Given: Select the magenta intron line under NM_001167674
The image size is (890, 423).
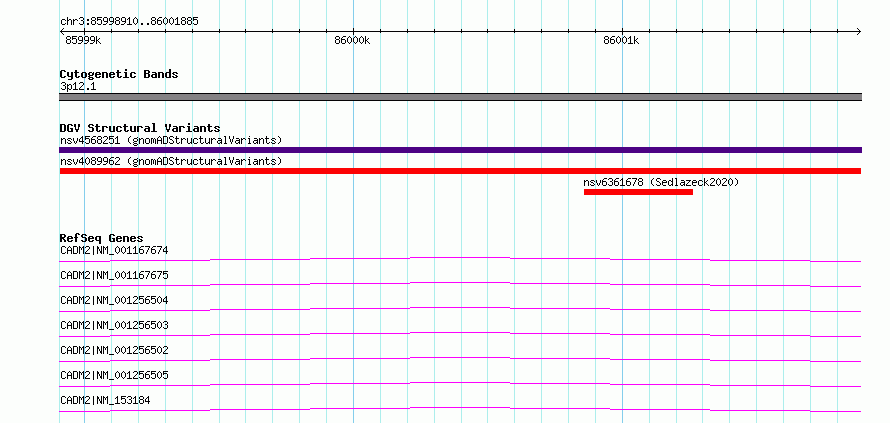Looking at the screenshot, I should tap(460, 258).
